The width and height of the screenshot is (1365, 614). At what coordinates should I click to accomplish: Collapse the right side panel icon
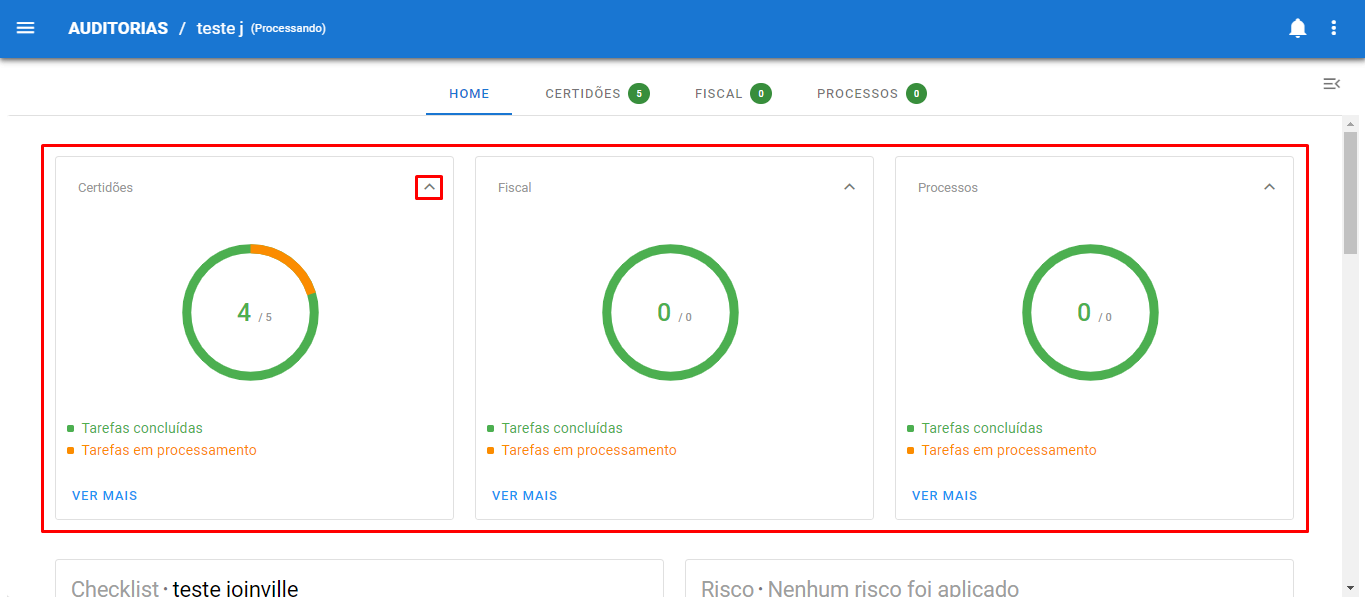1331,84
